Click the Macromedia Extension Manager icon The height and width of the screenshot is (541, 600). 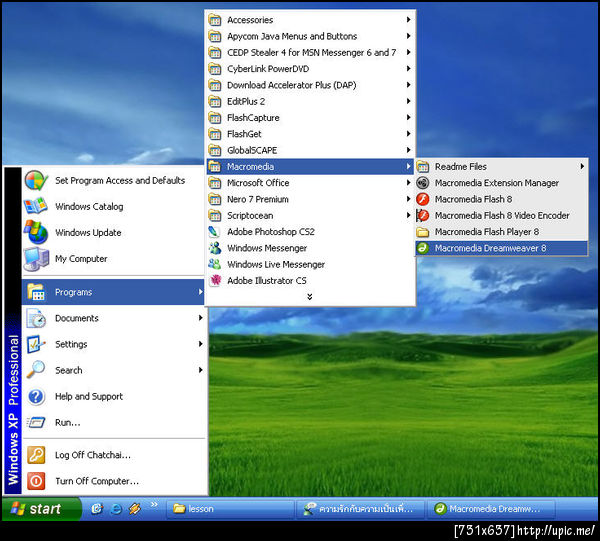tap(422, 183)
